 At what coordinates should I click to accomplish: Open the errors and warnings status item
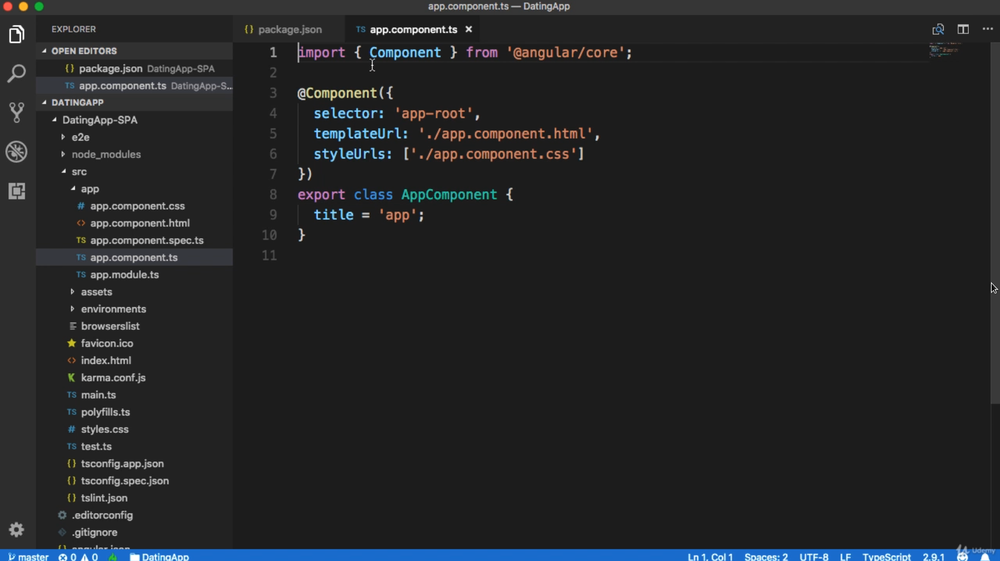click(x=78, y=556)
